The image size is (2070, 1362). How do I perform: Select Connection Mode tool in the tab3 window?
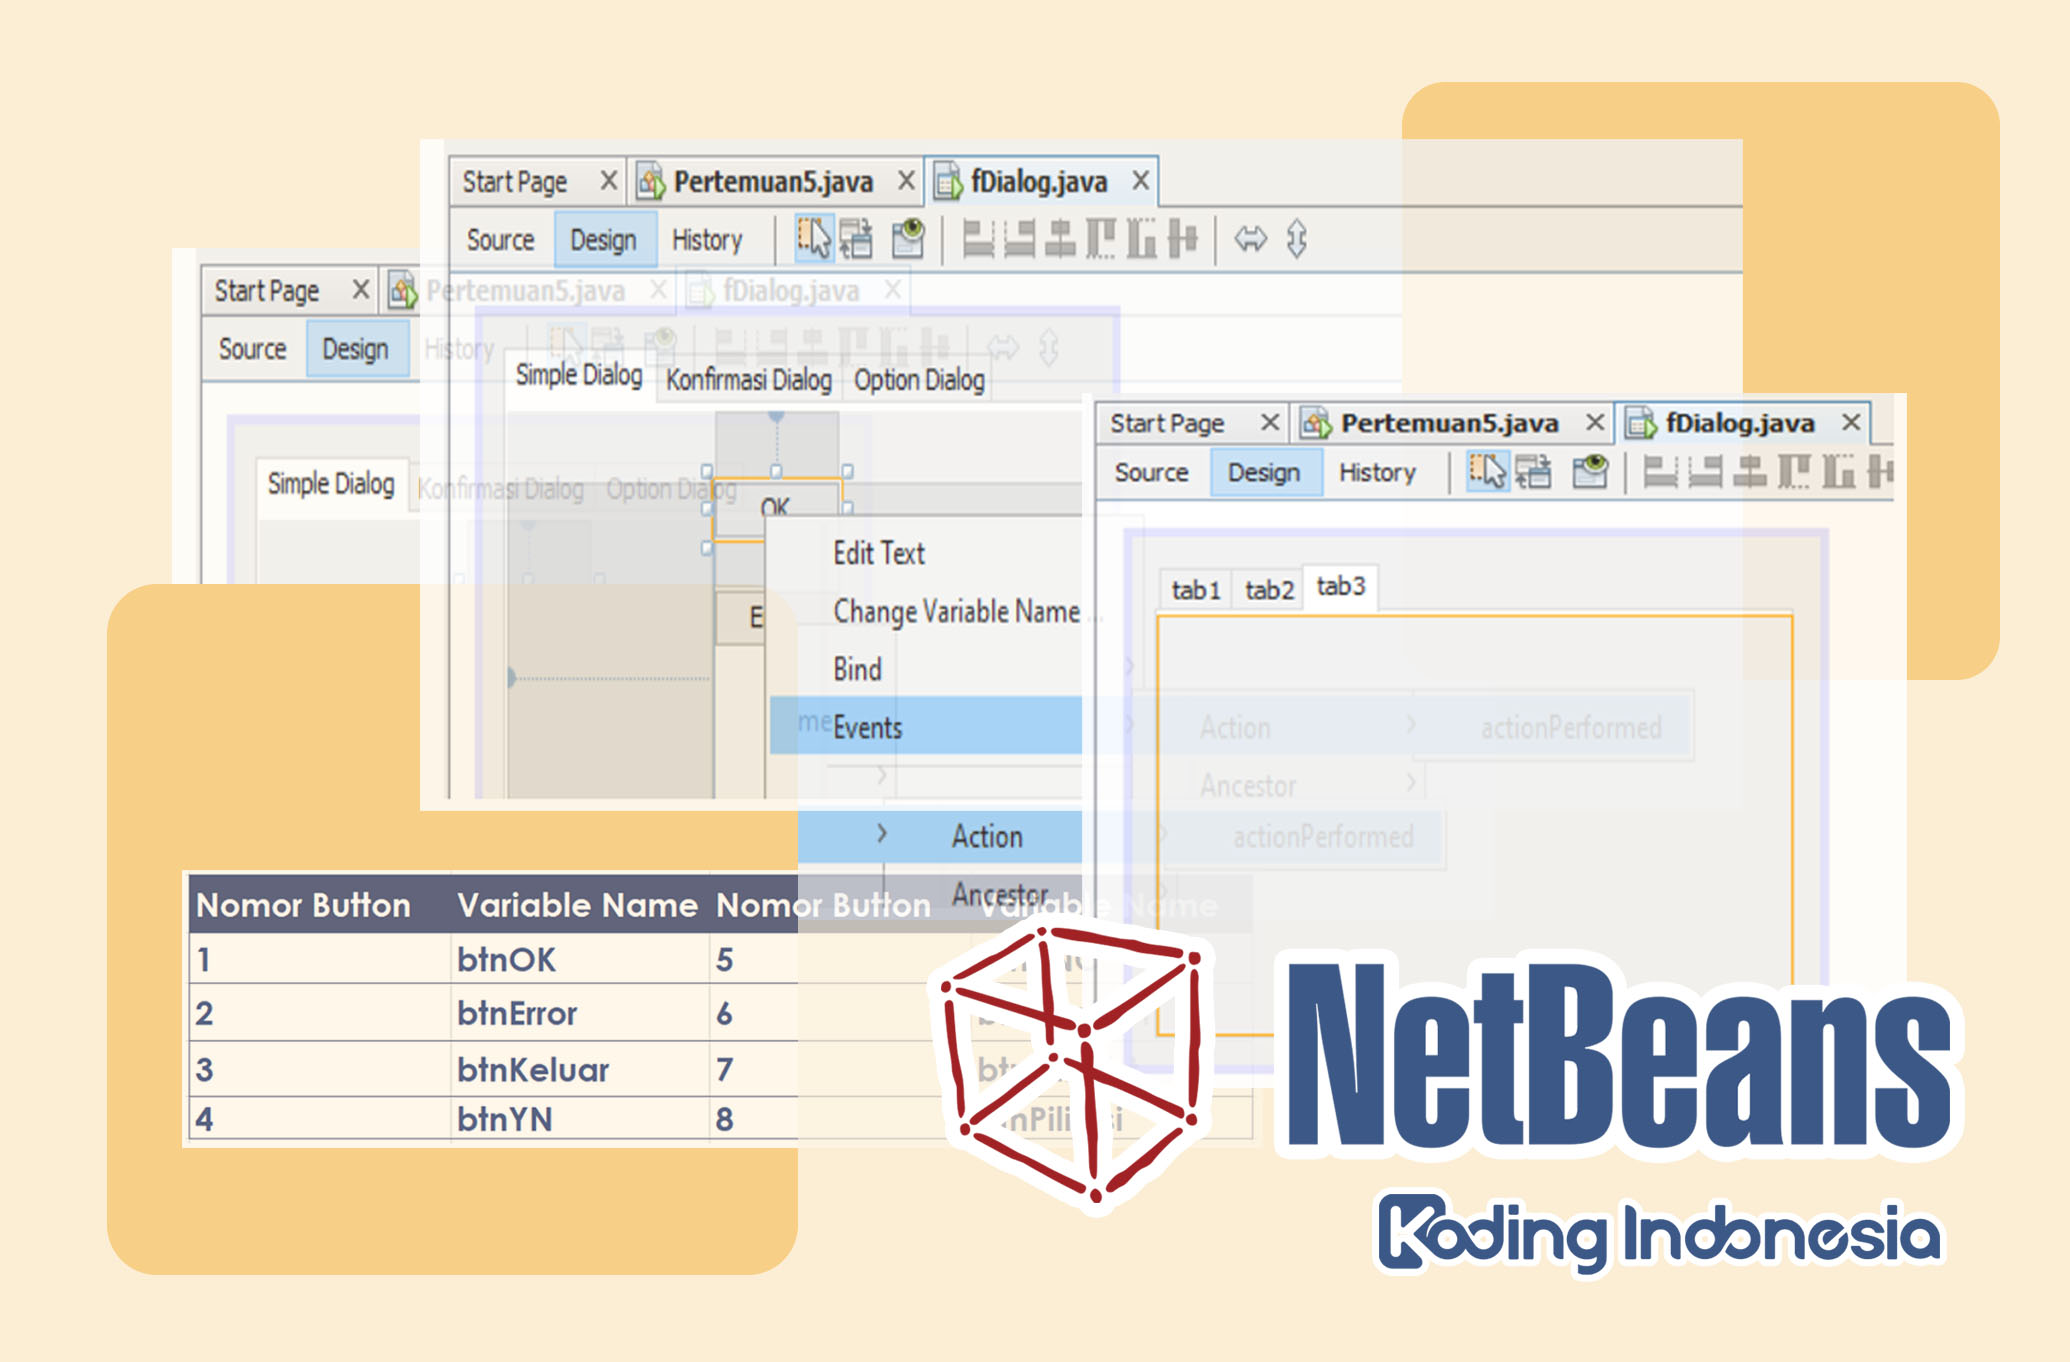click(1533, 471)
